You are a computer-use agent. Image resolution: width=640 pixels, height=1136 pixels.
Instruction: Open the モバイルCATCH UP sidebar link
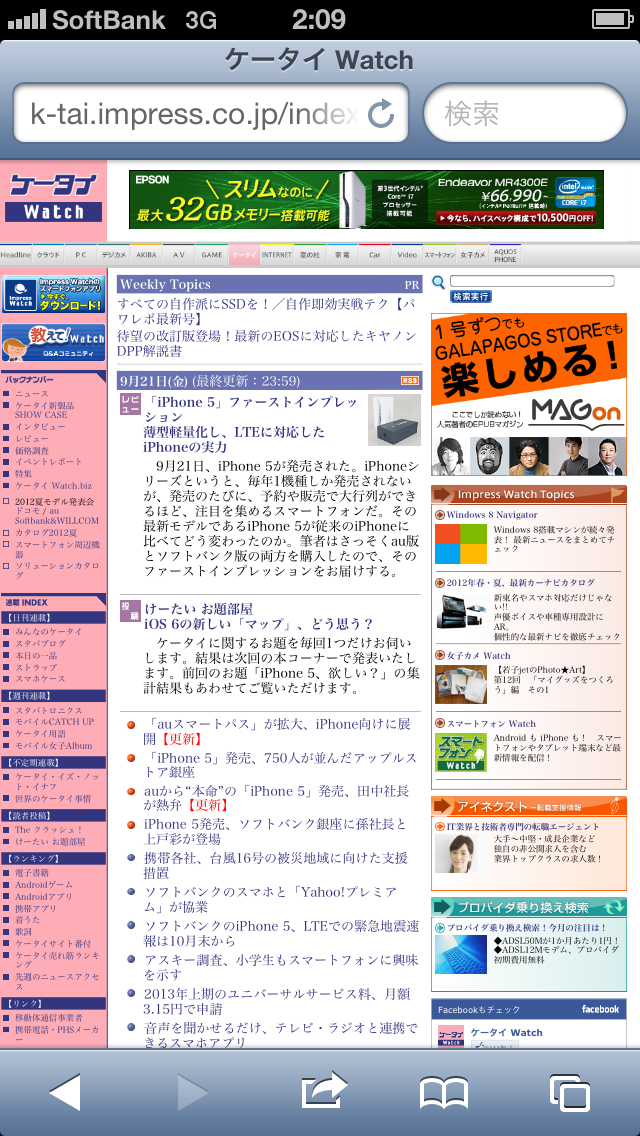pyautogui.click(x=55, y=722)
